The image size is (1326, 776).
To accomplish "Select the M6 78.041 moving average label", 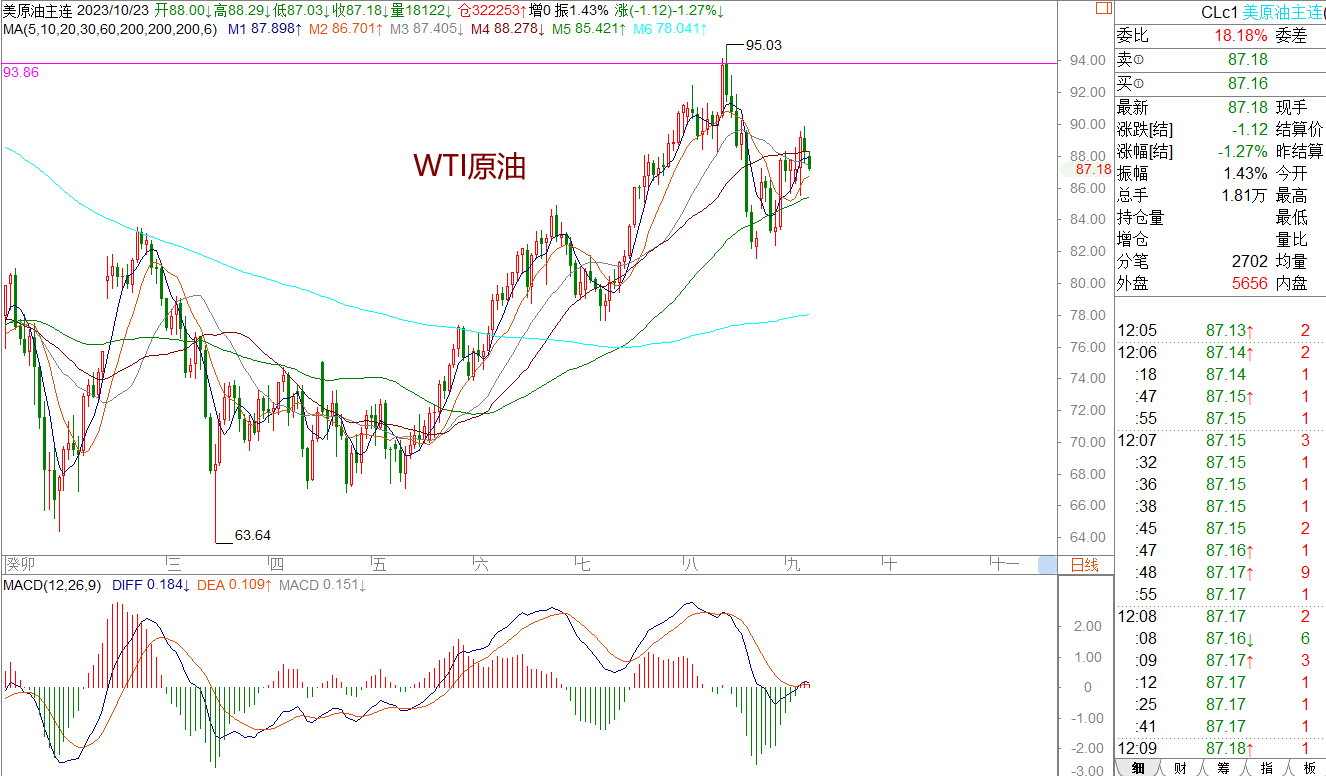I will (x=668, y=29).
